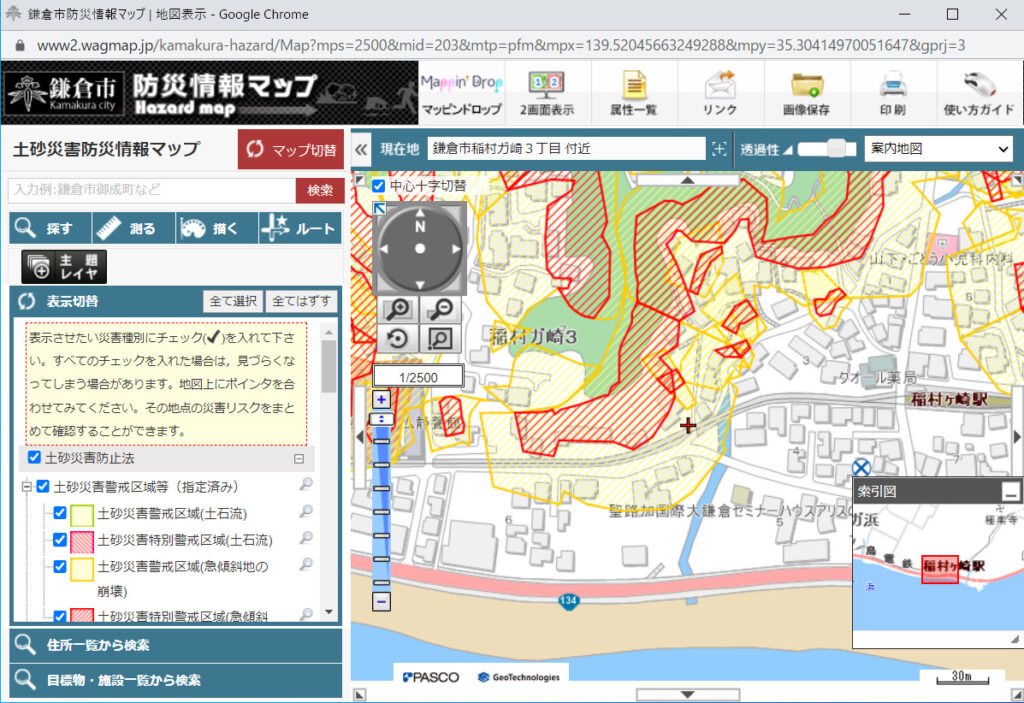Close the index map with X icon
The height and width of the screenshot is (703, 1024).
(861, 468)
